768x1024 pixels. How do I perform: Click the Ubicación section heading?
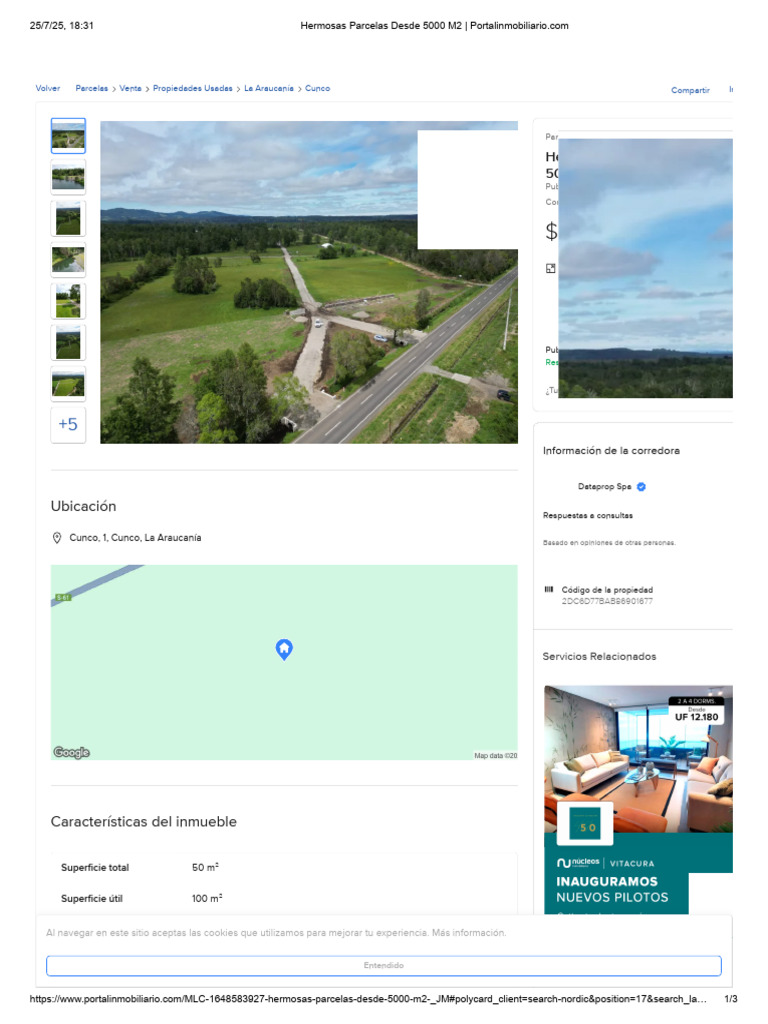84,506
